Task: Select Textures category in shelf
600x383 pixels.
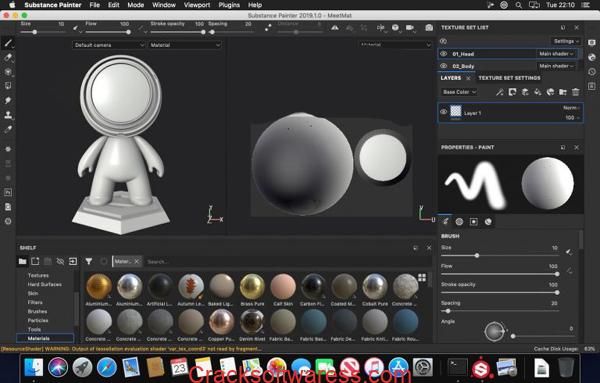Action: pos(38,275)
